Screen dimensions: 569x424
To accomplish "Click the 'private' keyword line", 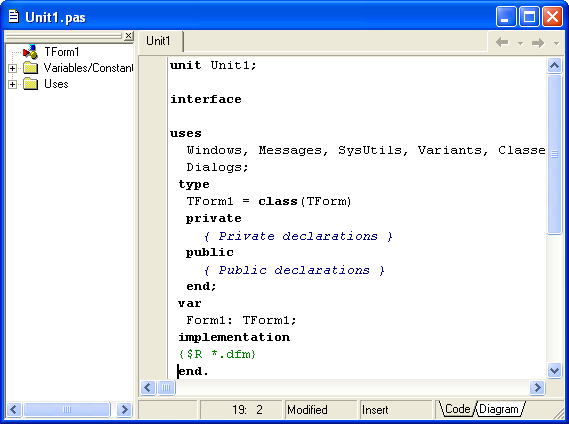I will pyautogui.click(x=213, y=218).
